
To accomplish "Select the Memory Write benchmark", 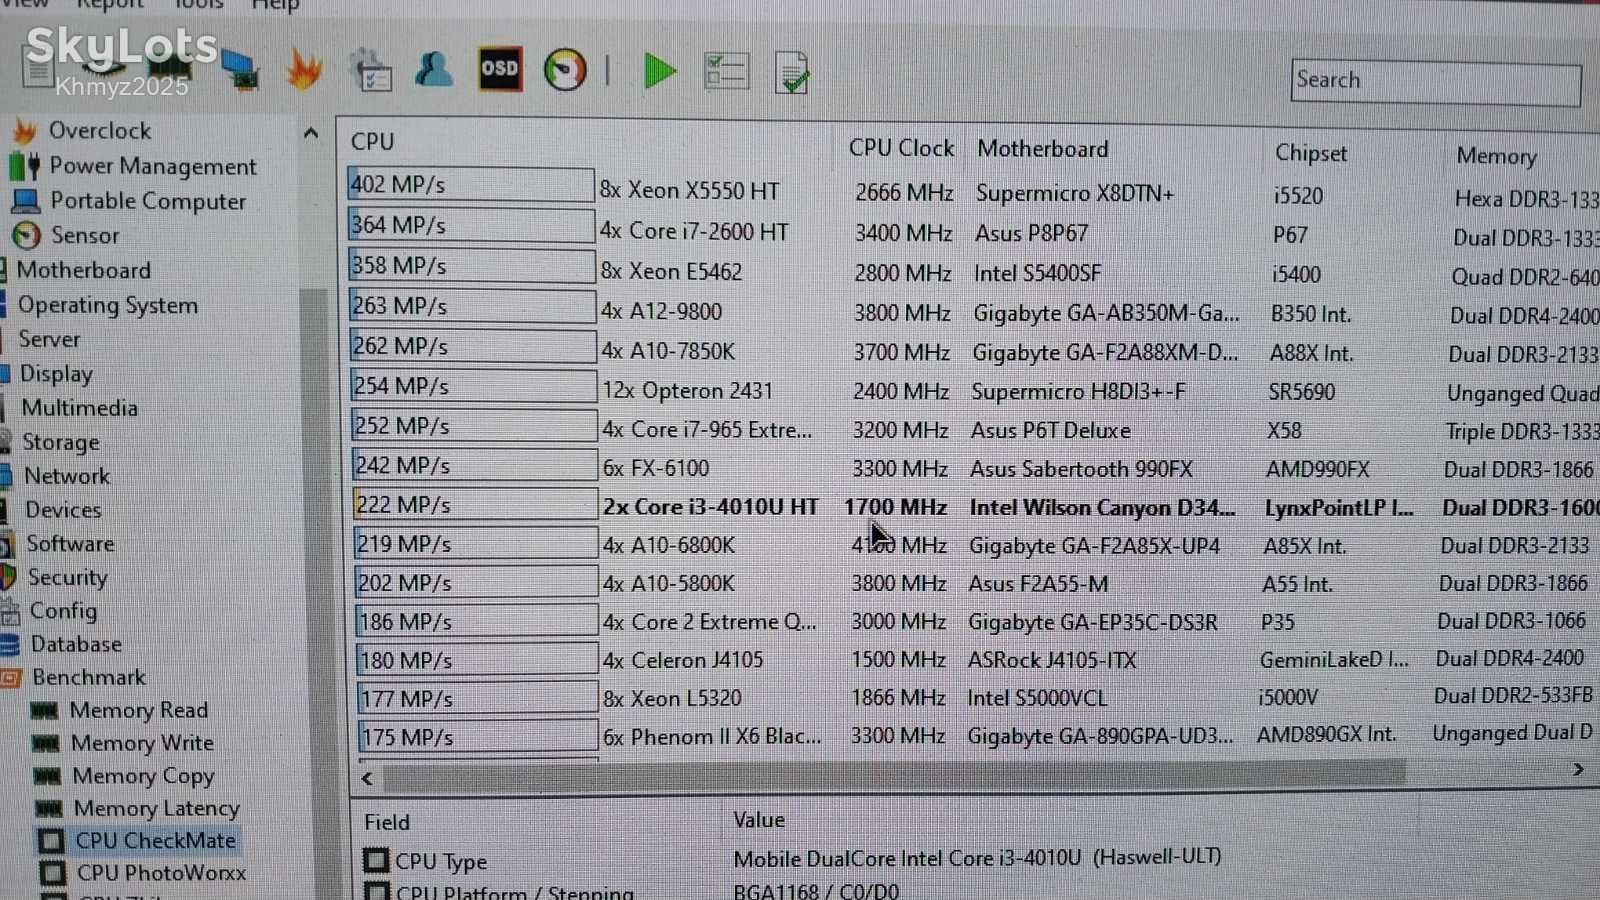I will [142, 743].
